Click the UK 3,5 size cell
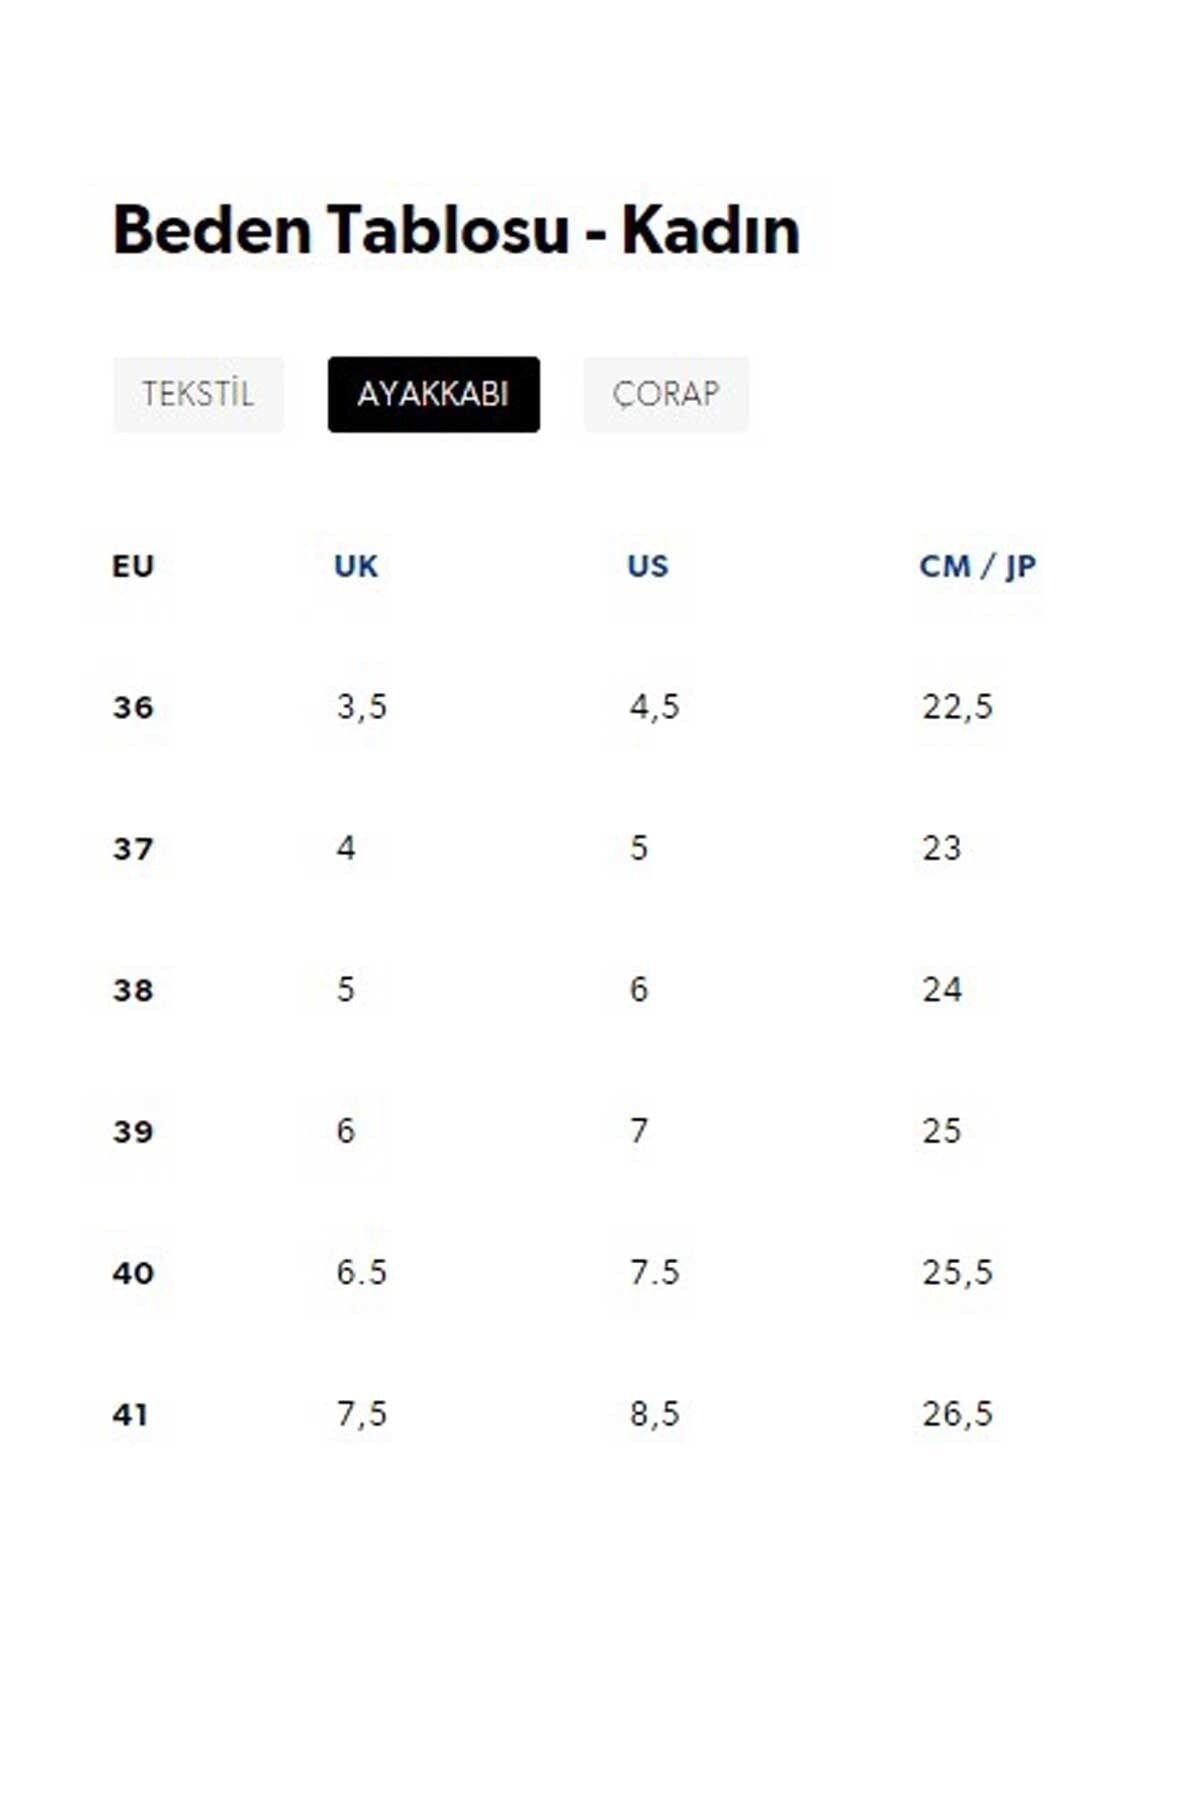1200x1800 pixels. coord(361,707)
